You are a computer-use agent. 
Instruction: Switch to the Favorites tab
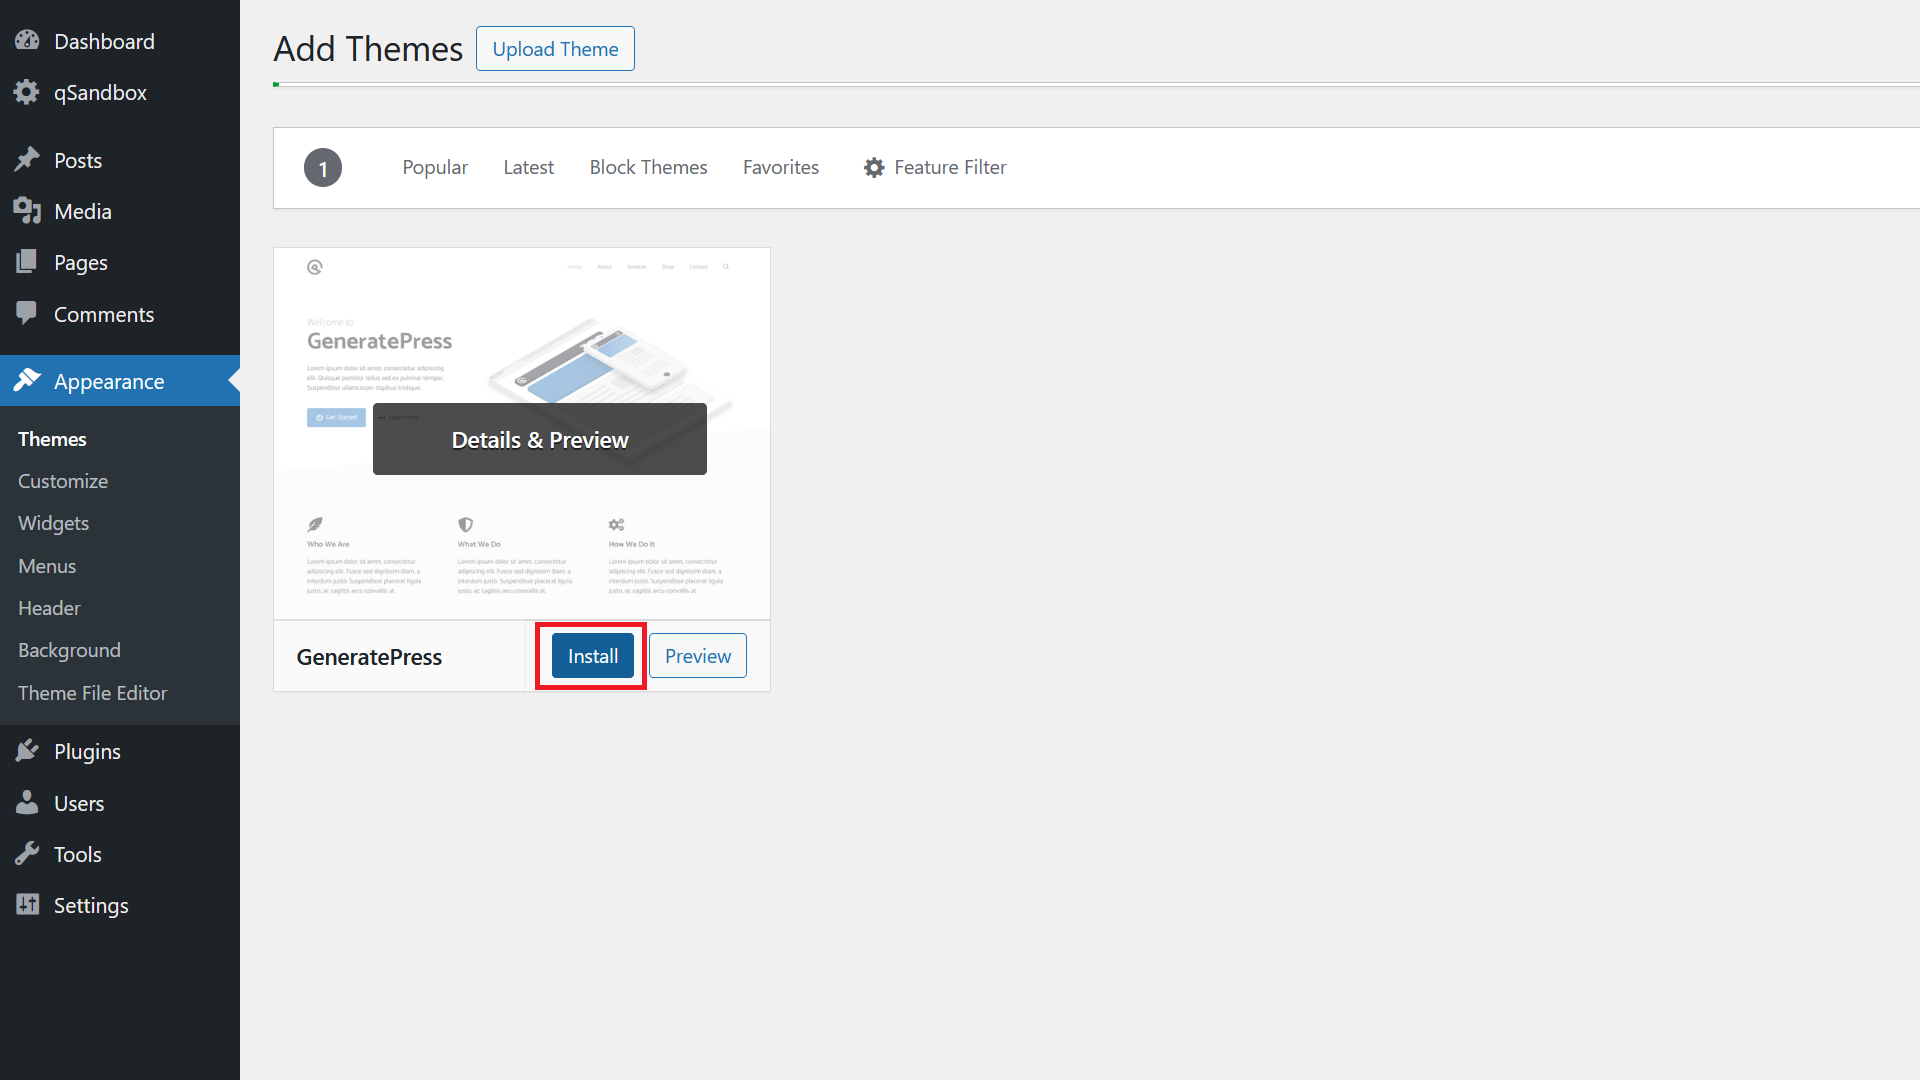[781, 167]
